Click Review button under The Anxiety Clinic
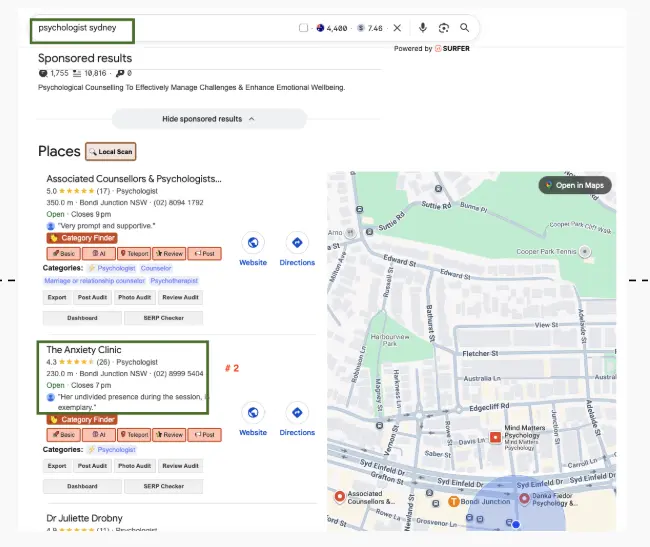Screen dimensions: 650x547 169,435
